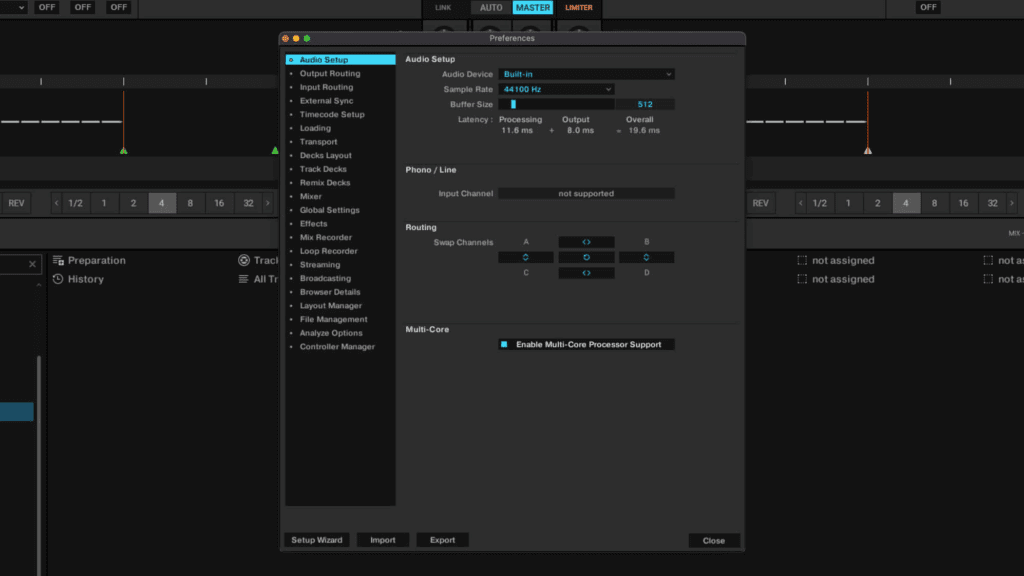Image resolution: width=1024 pixels, height=576 pixels.
Task: Toggle Enable Multi-Core Processor Support checkbox
Action: tap(504, 344)
